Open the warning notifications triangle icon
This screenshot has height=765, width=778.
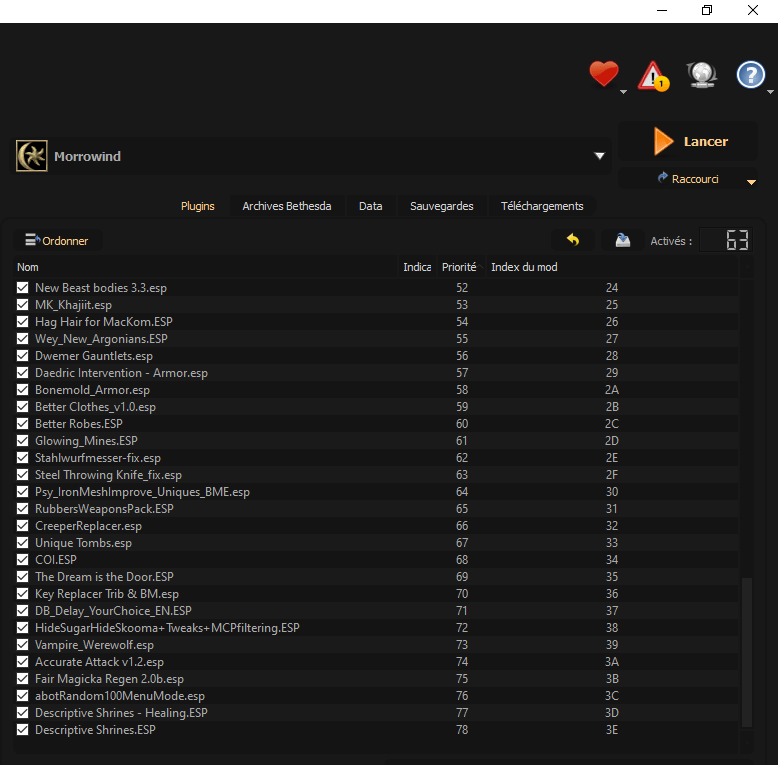pos(653,75)
